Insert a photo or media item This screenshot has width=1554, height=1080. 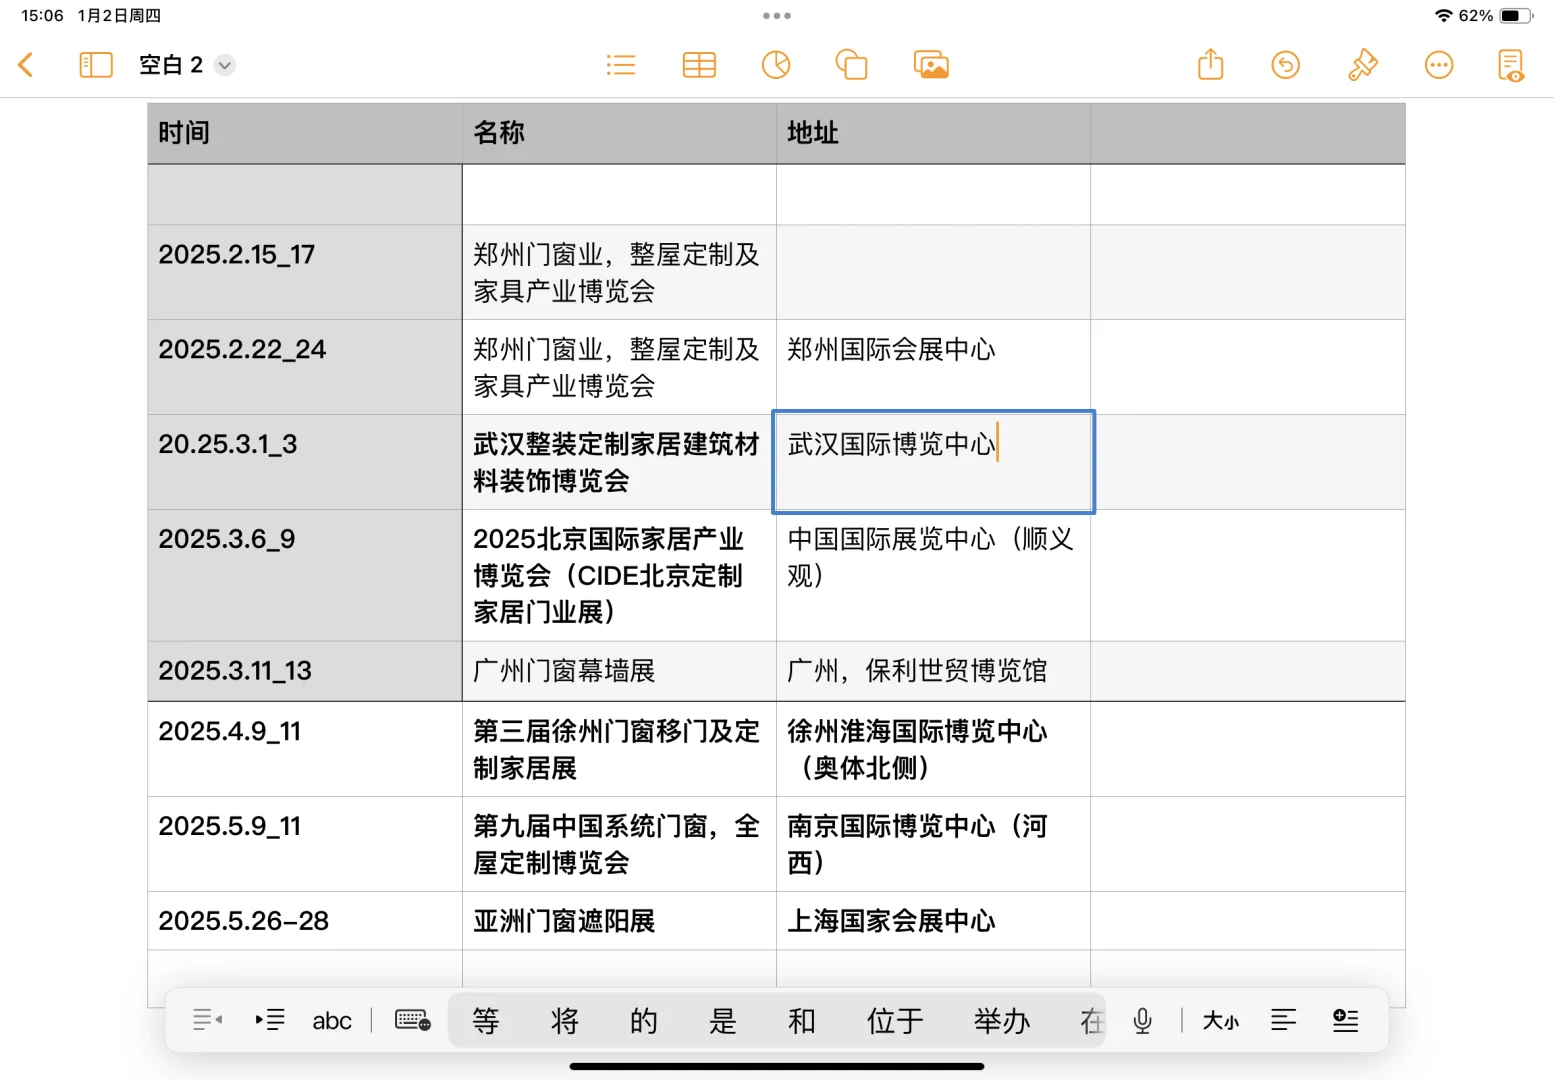(x=931, y=65)
